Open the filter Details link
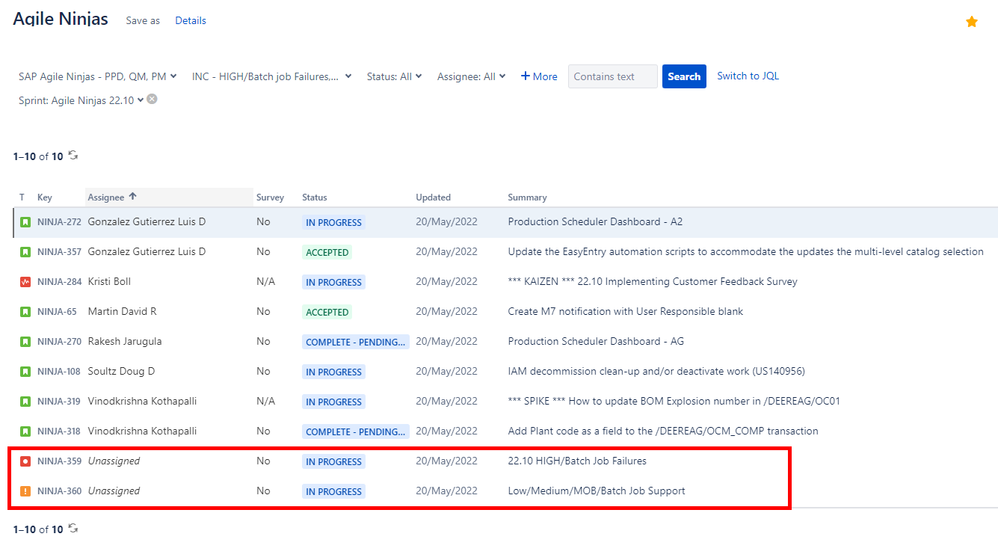 coord(190,20)
